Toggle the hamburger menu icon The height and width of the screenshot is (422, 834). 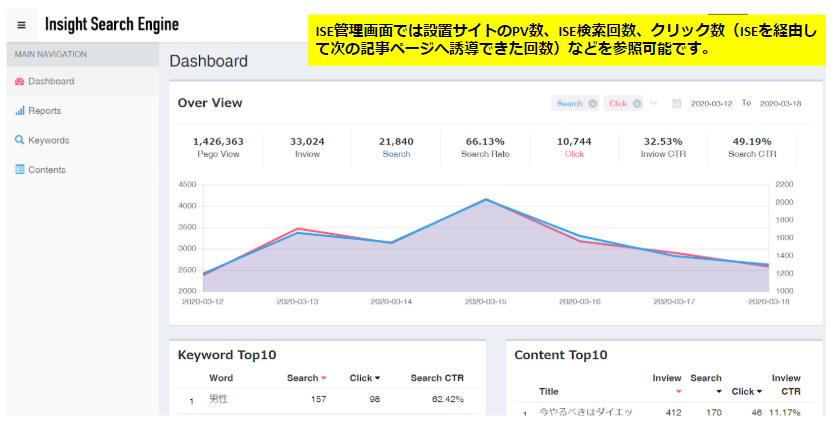click(21, 25)
